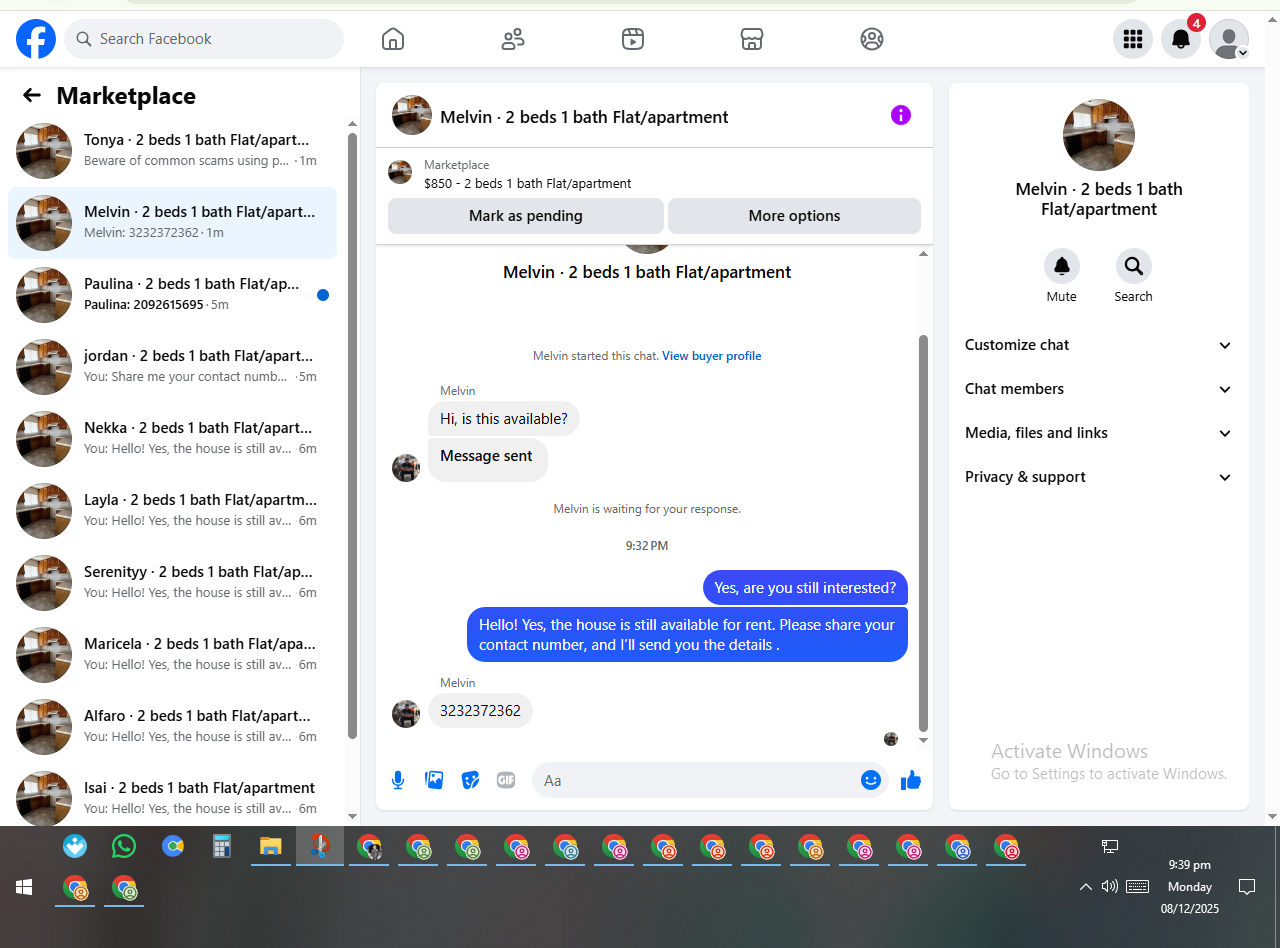This screenshot has height=948, width=1280.
Task: Choose a sticker icon in composer
Action: [x=470, y=780]
